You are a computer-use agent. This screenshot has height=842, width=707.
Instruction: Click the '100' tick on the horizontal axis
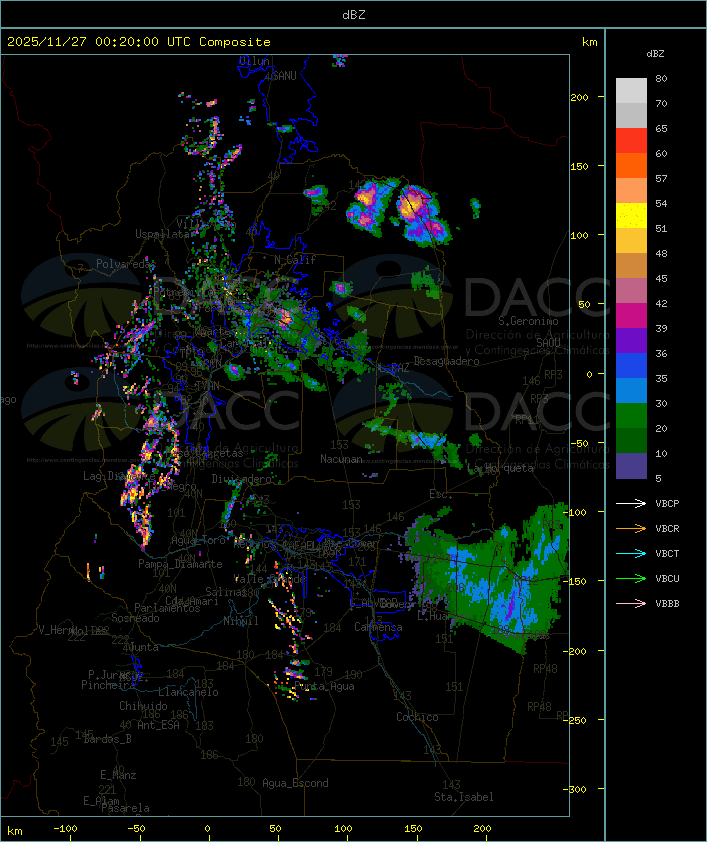click(344, 829)
